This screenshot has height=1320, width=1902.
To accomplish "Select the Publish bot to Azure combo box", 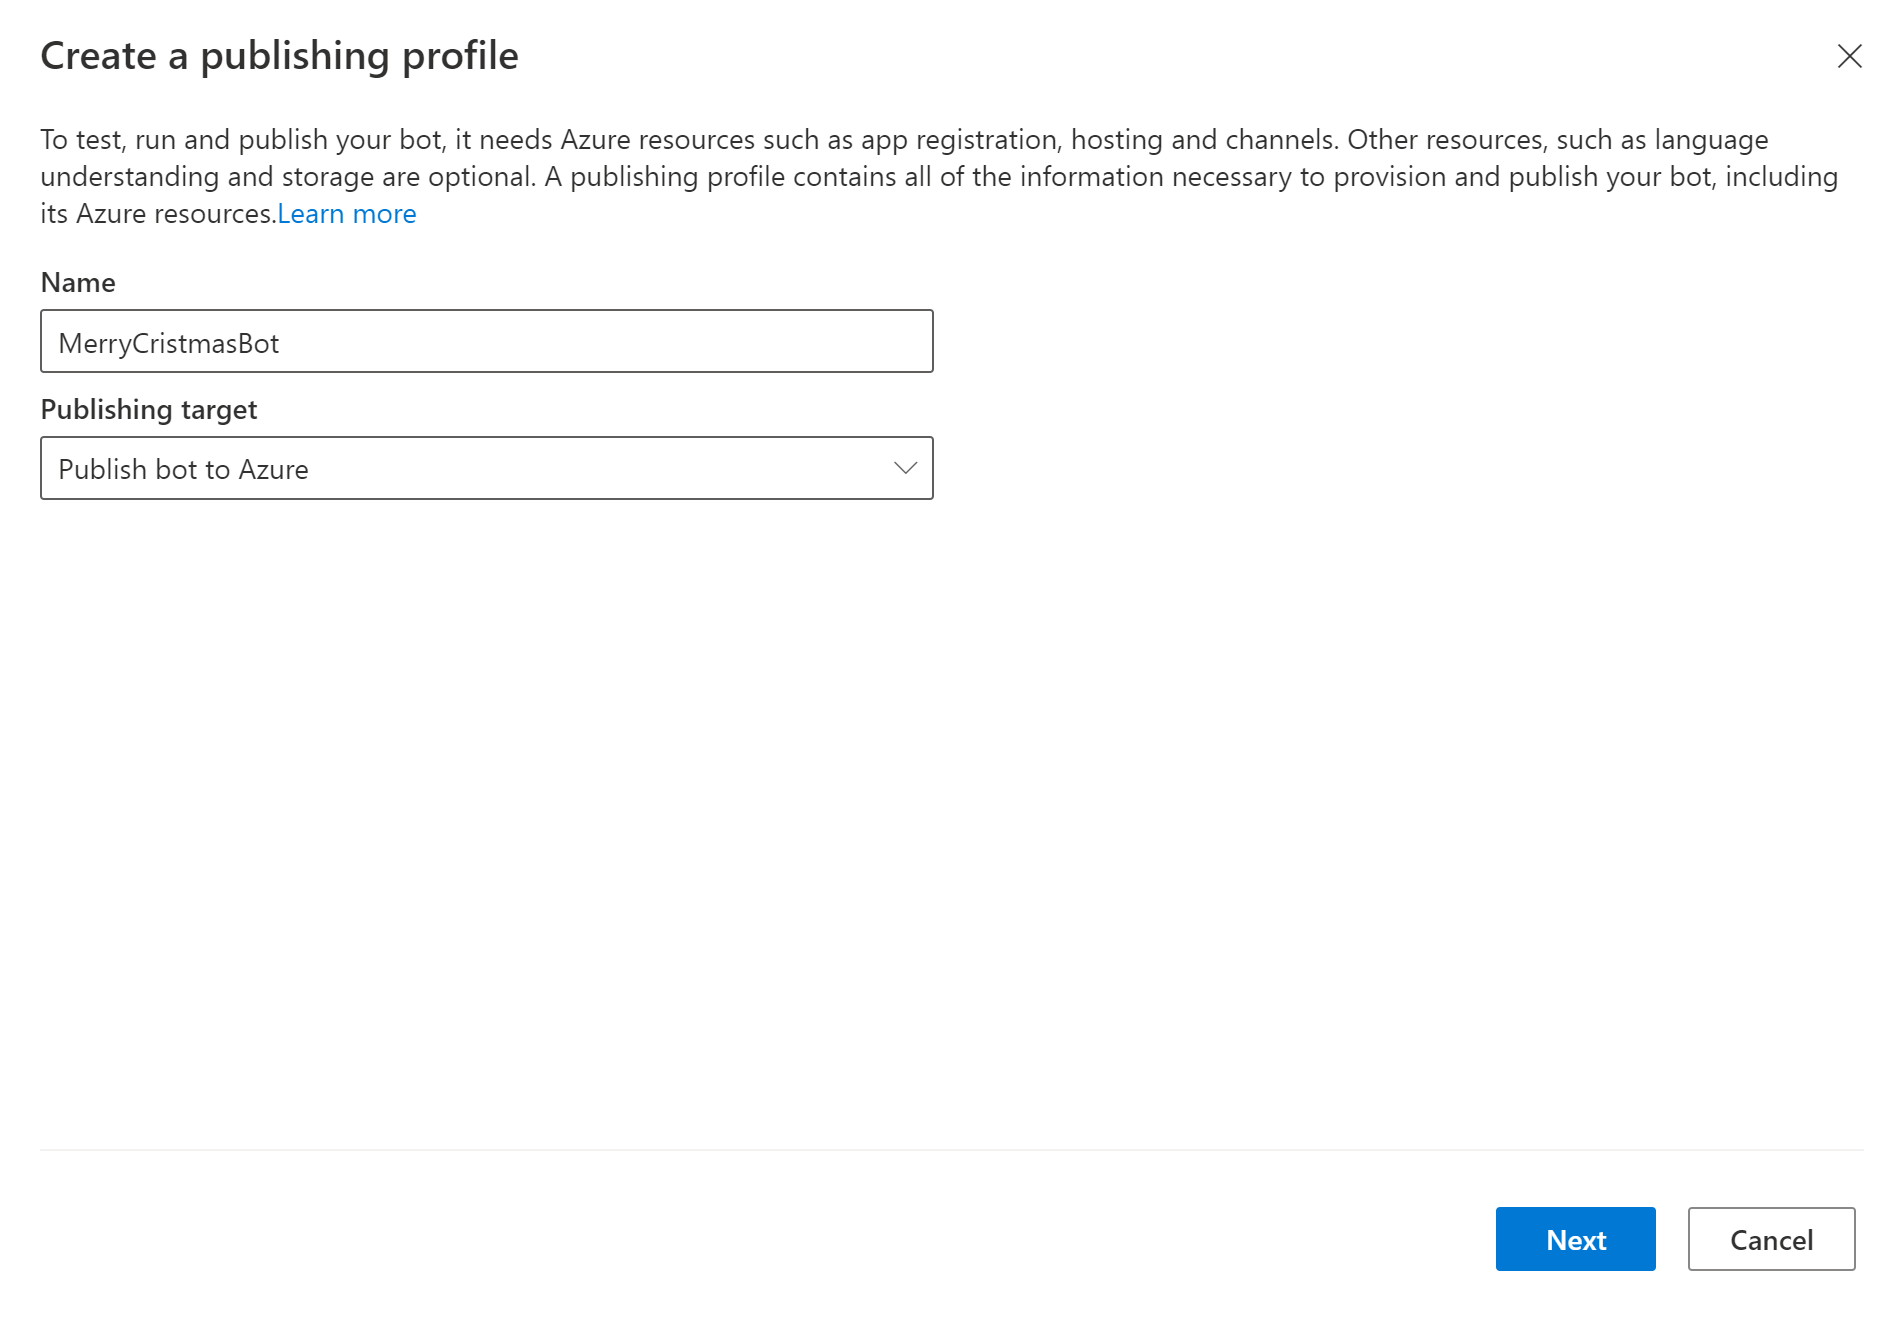I will click(x=486, y=469).
